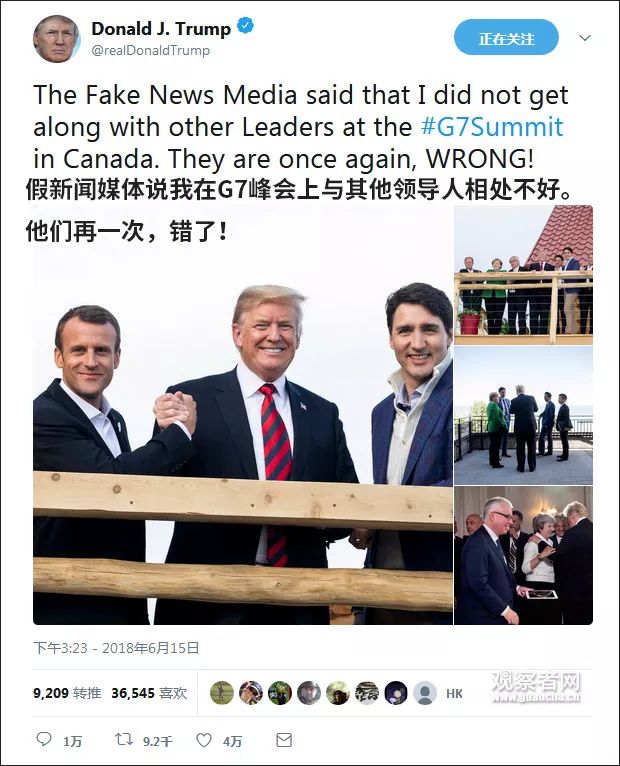This screenshot has width=620, height=766.
Task: Like the tweet with heart icon
Action: pos(204,740)
